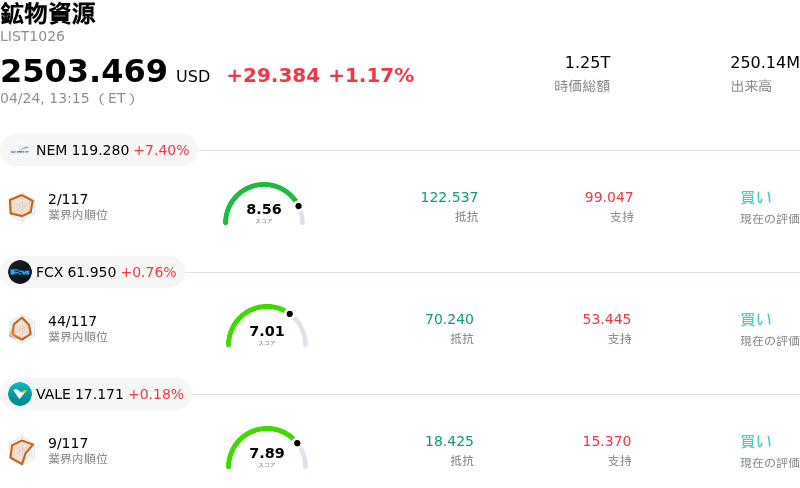This screenshot has width=800, height=488.
Task: Click the radar chart icon beside 9/117
Action: (22, 450)
